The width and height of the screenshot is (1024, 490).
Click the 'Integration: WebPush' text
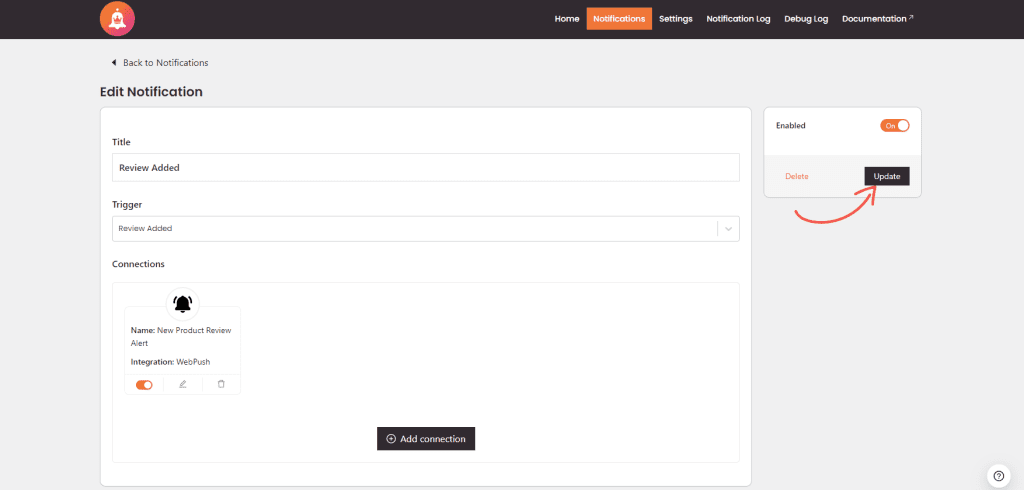[170, 361]
